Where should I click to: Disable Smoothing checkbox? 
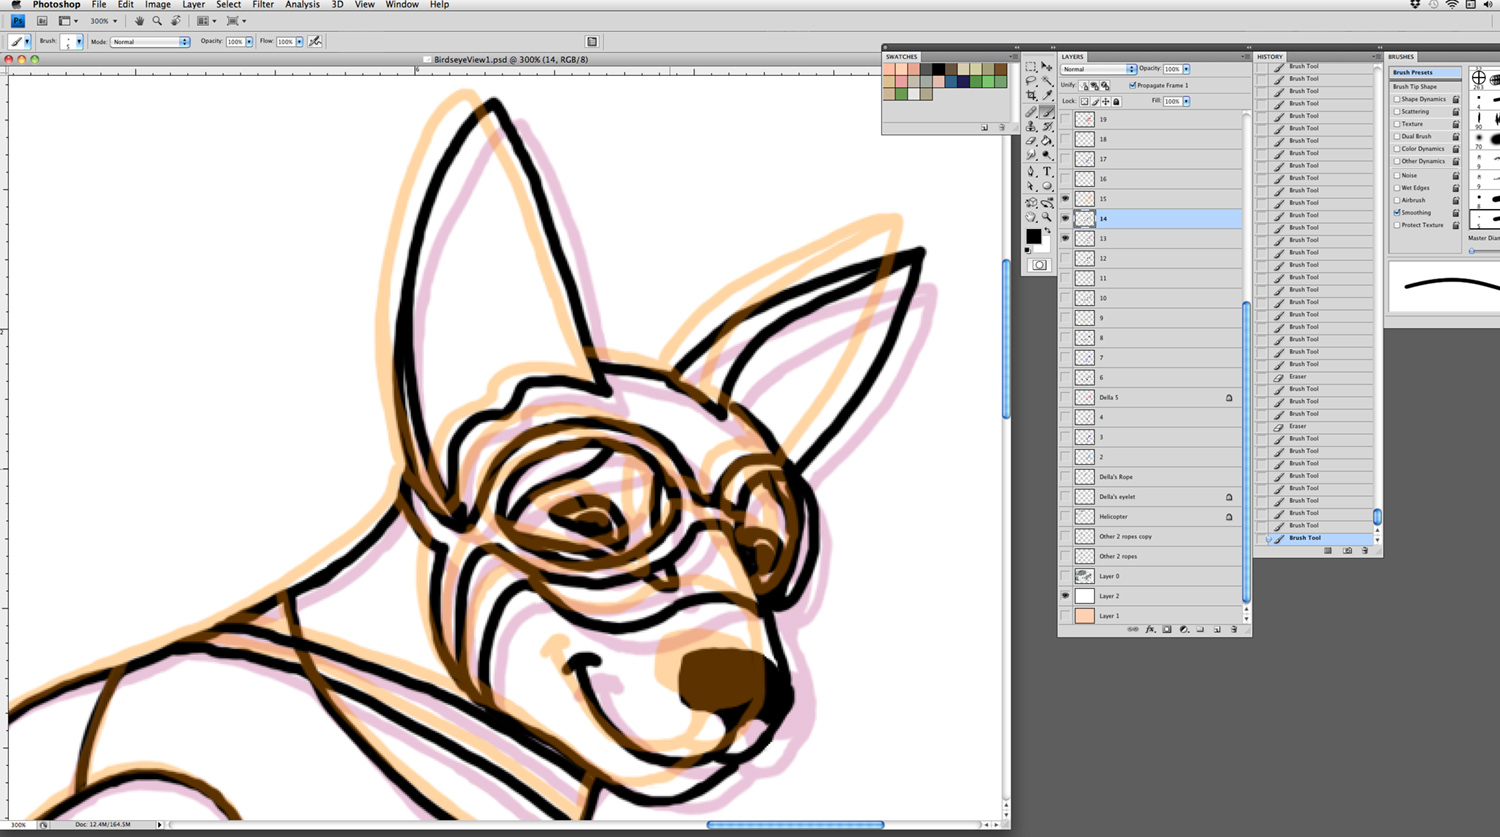tap(1397, 212)
